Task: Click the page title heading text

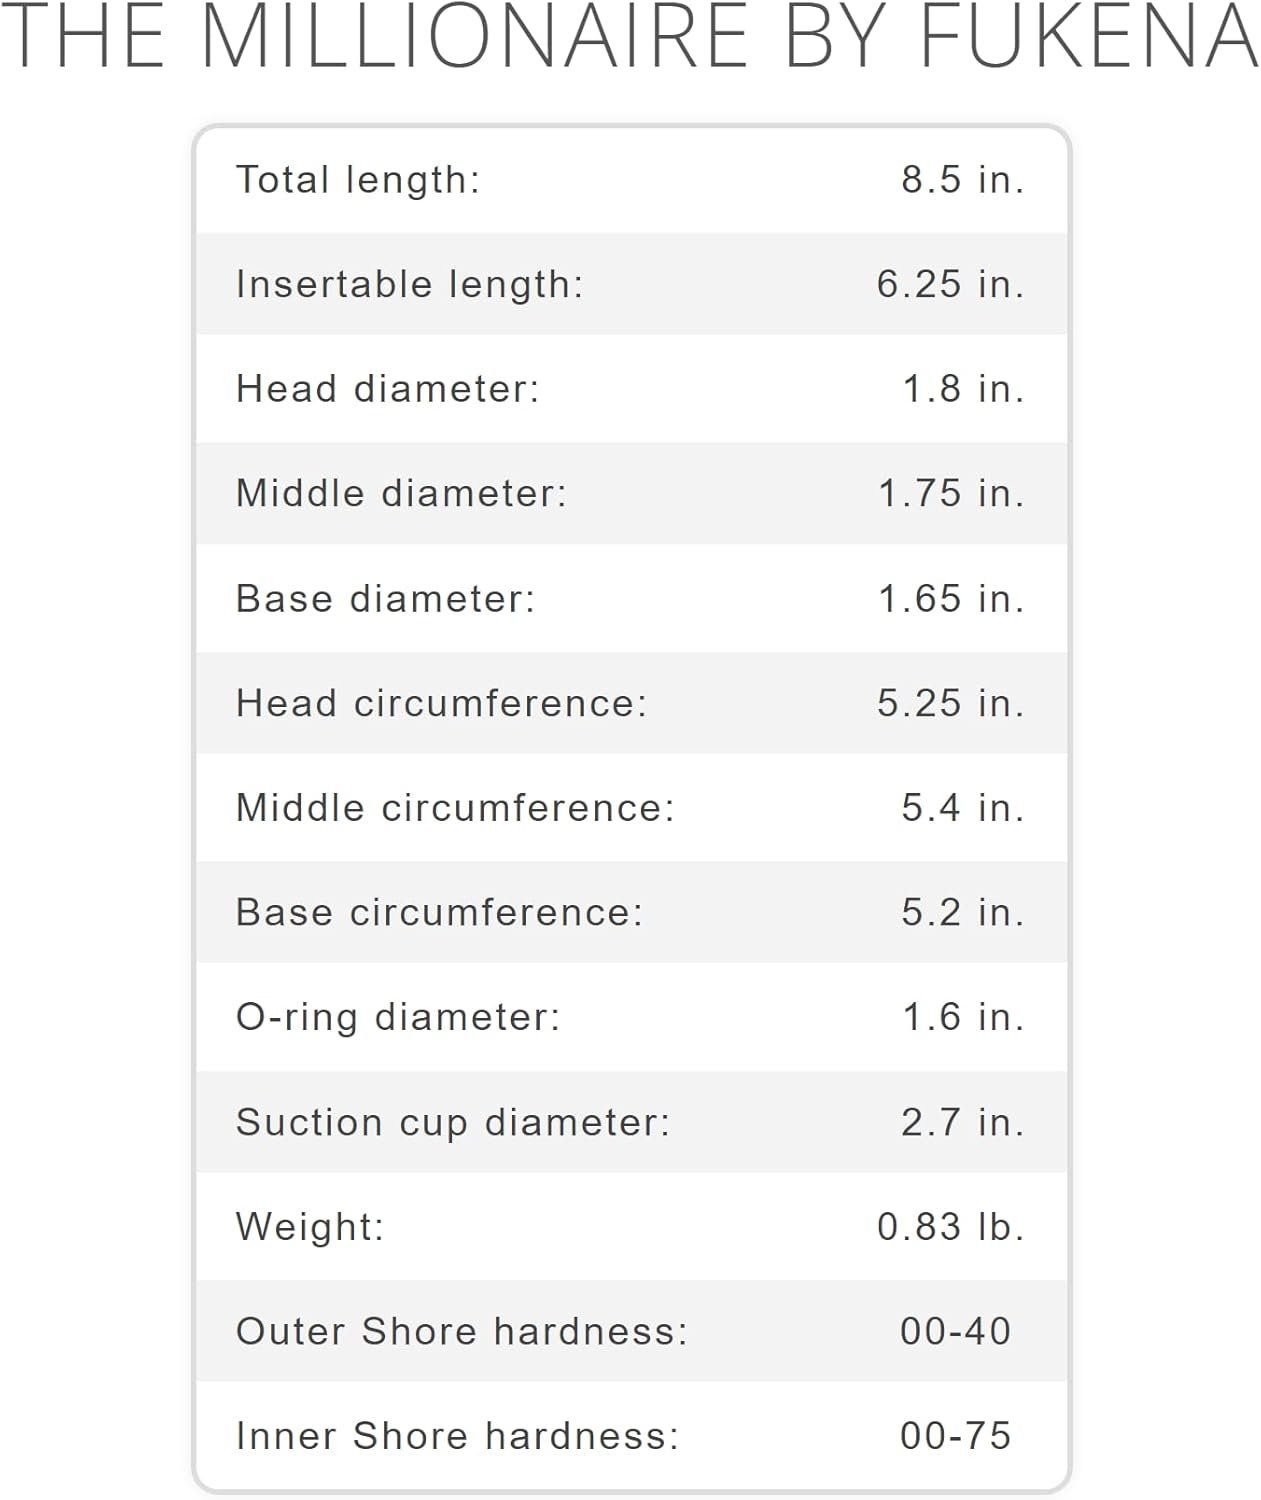Action: tap(630, 37)
